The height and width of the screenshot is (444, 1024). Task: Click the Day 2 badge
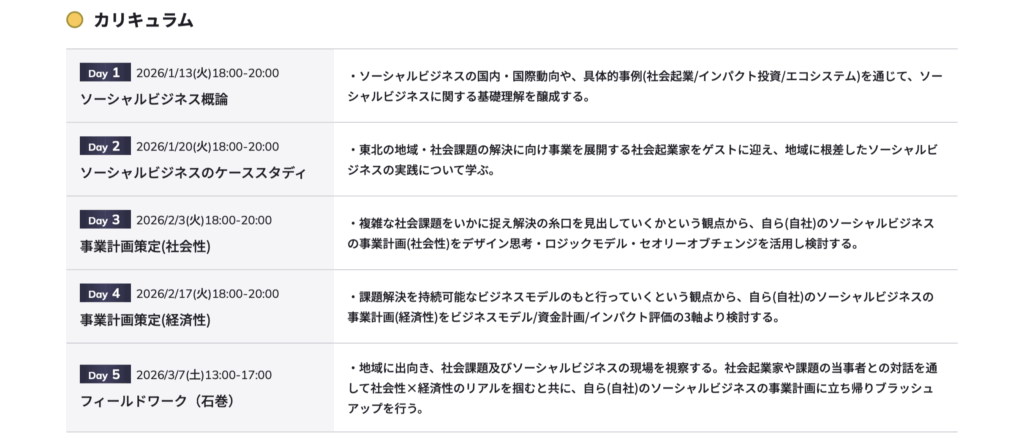point(105,146)
